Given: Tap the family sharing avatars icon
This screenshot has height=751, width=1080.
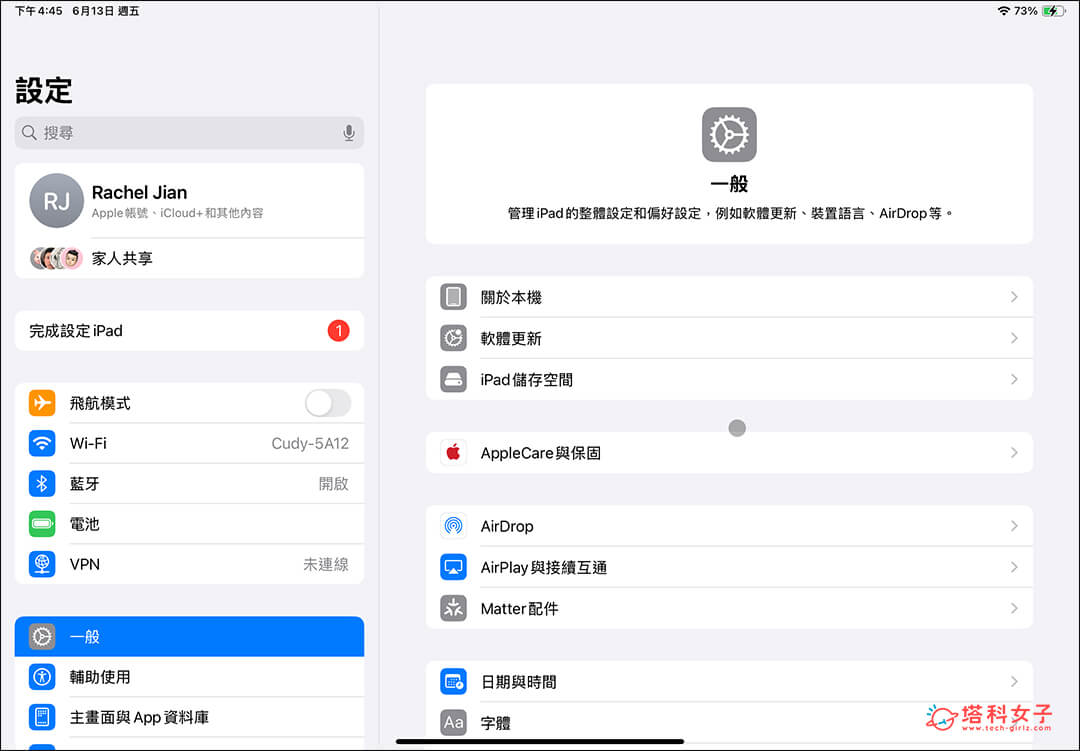Looking at the screenshot, I should pos(56,258).
